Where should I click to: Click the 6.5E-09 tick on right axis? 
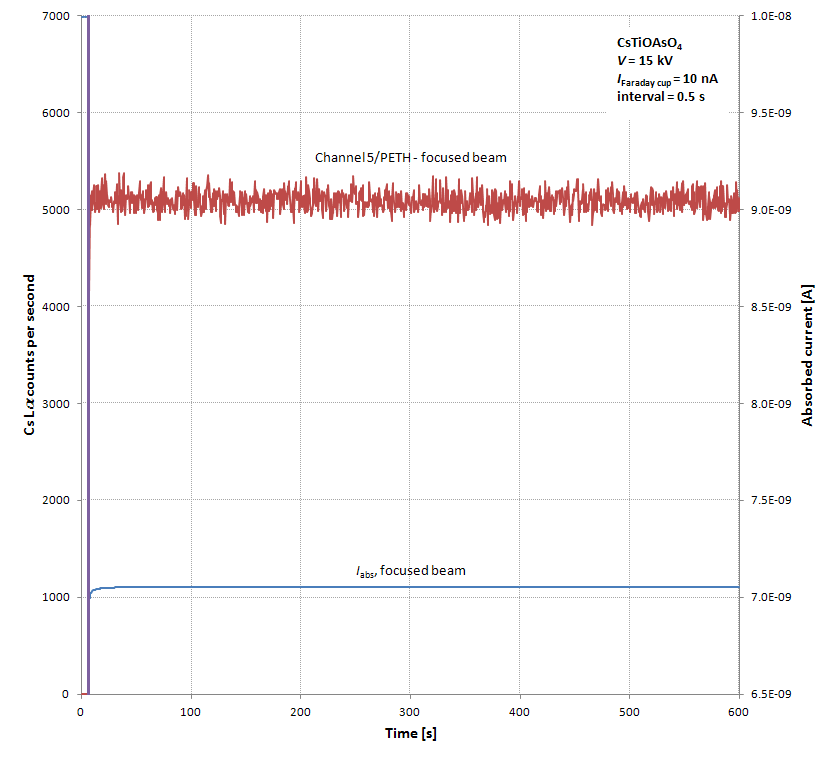(770, 694)
